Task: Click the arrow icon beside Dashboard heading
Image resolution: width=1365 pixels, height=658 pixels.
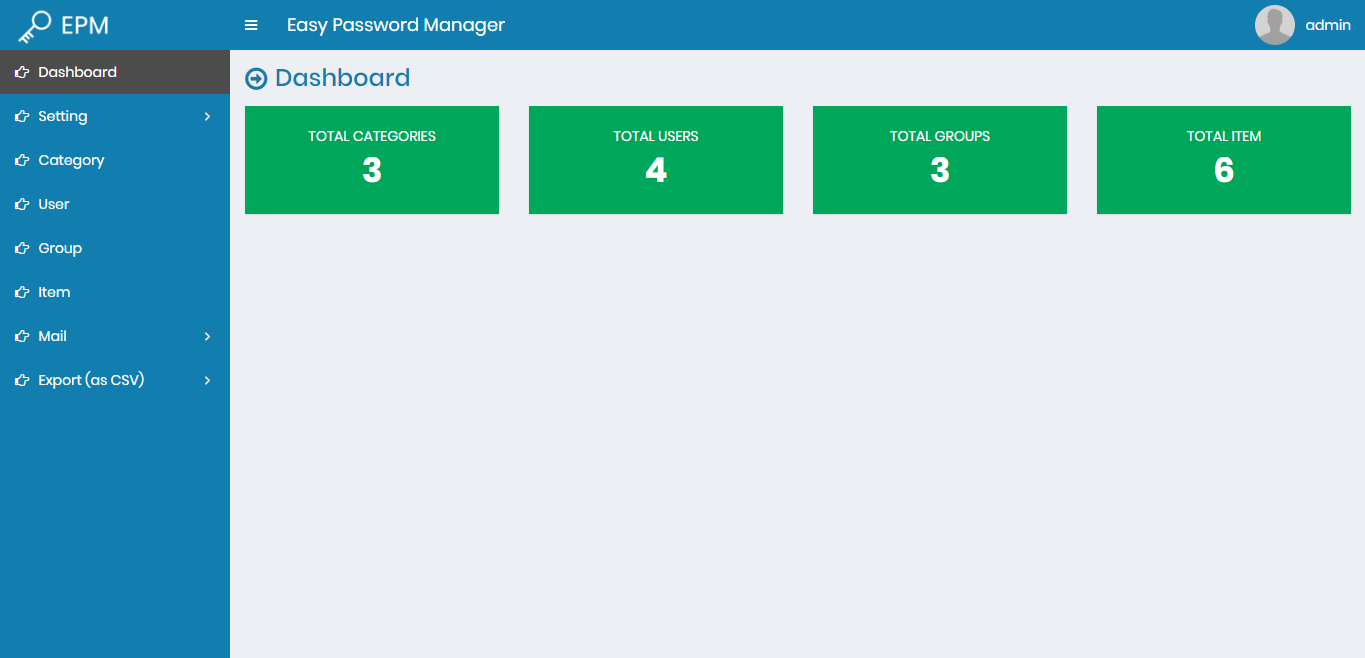Action: pyautogui.click(x=256, y=78)
